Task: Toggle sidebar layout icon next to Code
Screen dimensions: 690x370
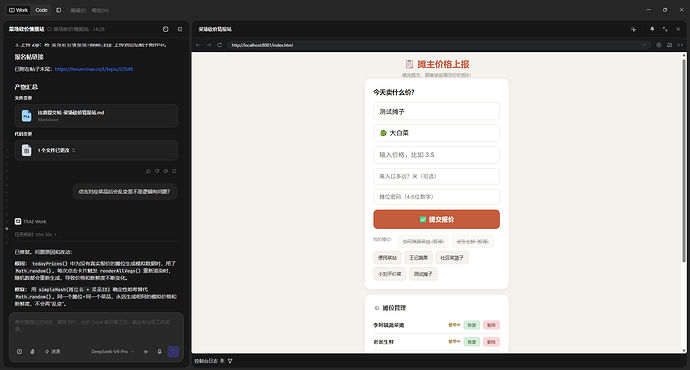Action: 59,10
